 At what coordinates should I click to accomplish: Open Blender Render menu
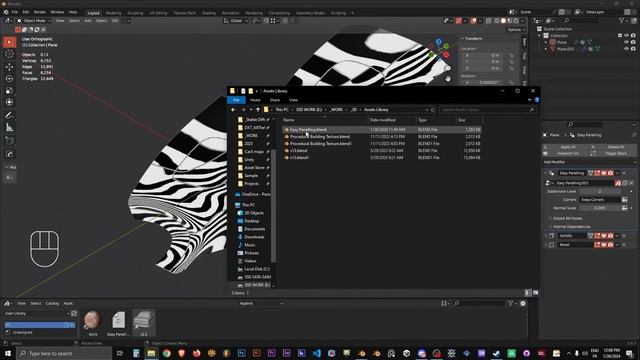(x=40, y=12)
